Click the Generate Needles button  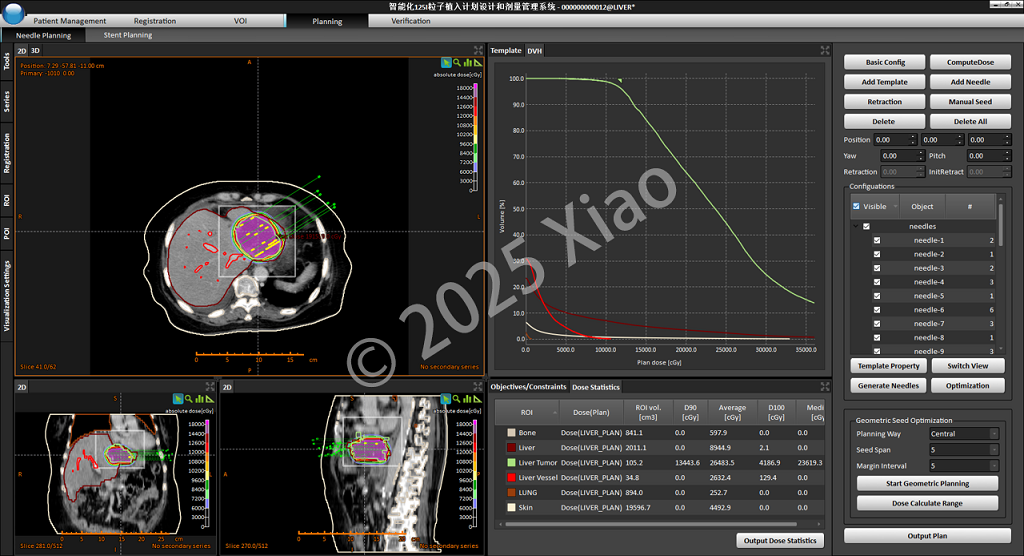tap(888, 385)
